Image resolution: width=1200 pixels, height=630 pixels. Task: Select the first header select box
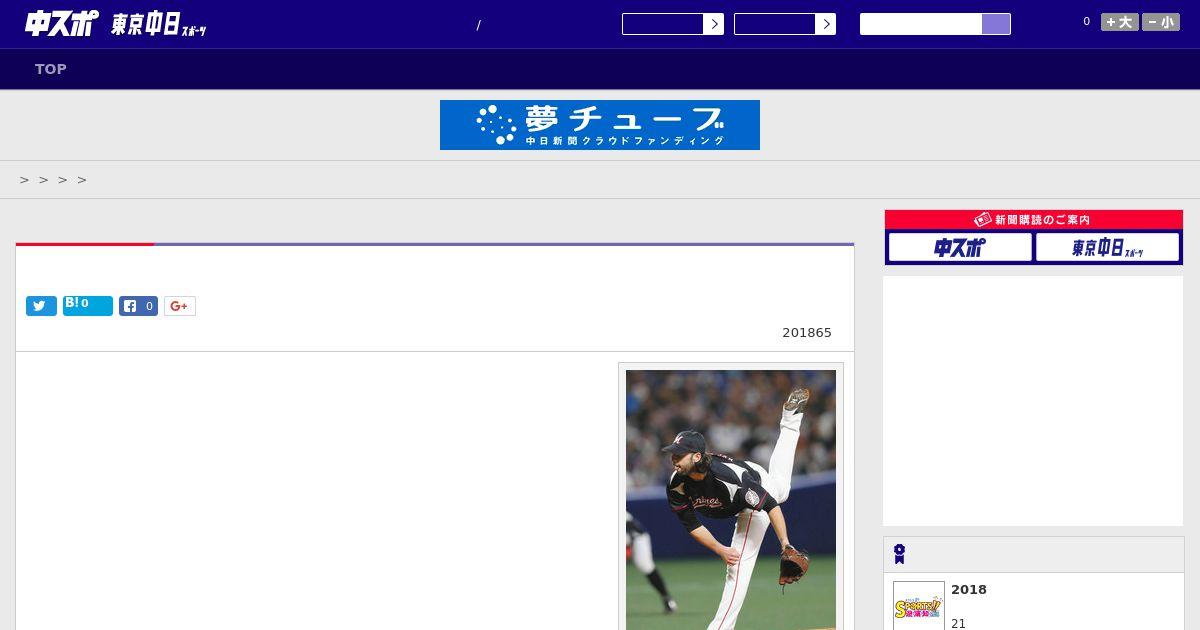pyautogui.click(x=662, y=24)
